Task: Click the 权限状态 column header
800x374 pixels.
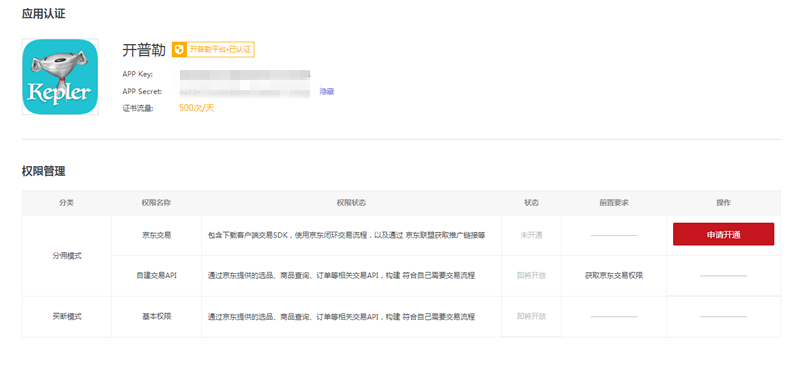Action: pyautogui.click(x=351, y=203)
